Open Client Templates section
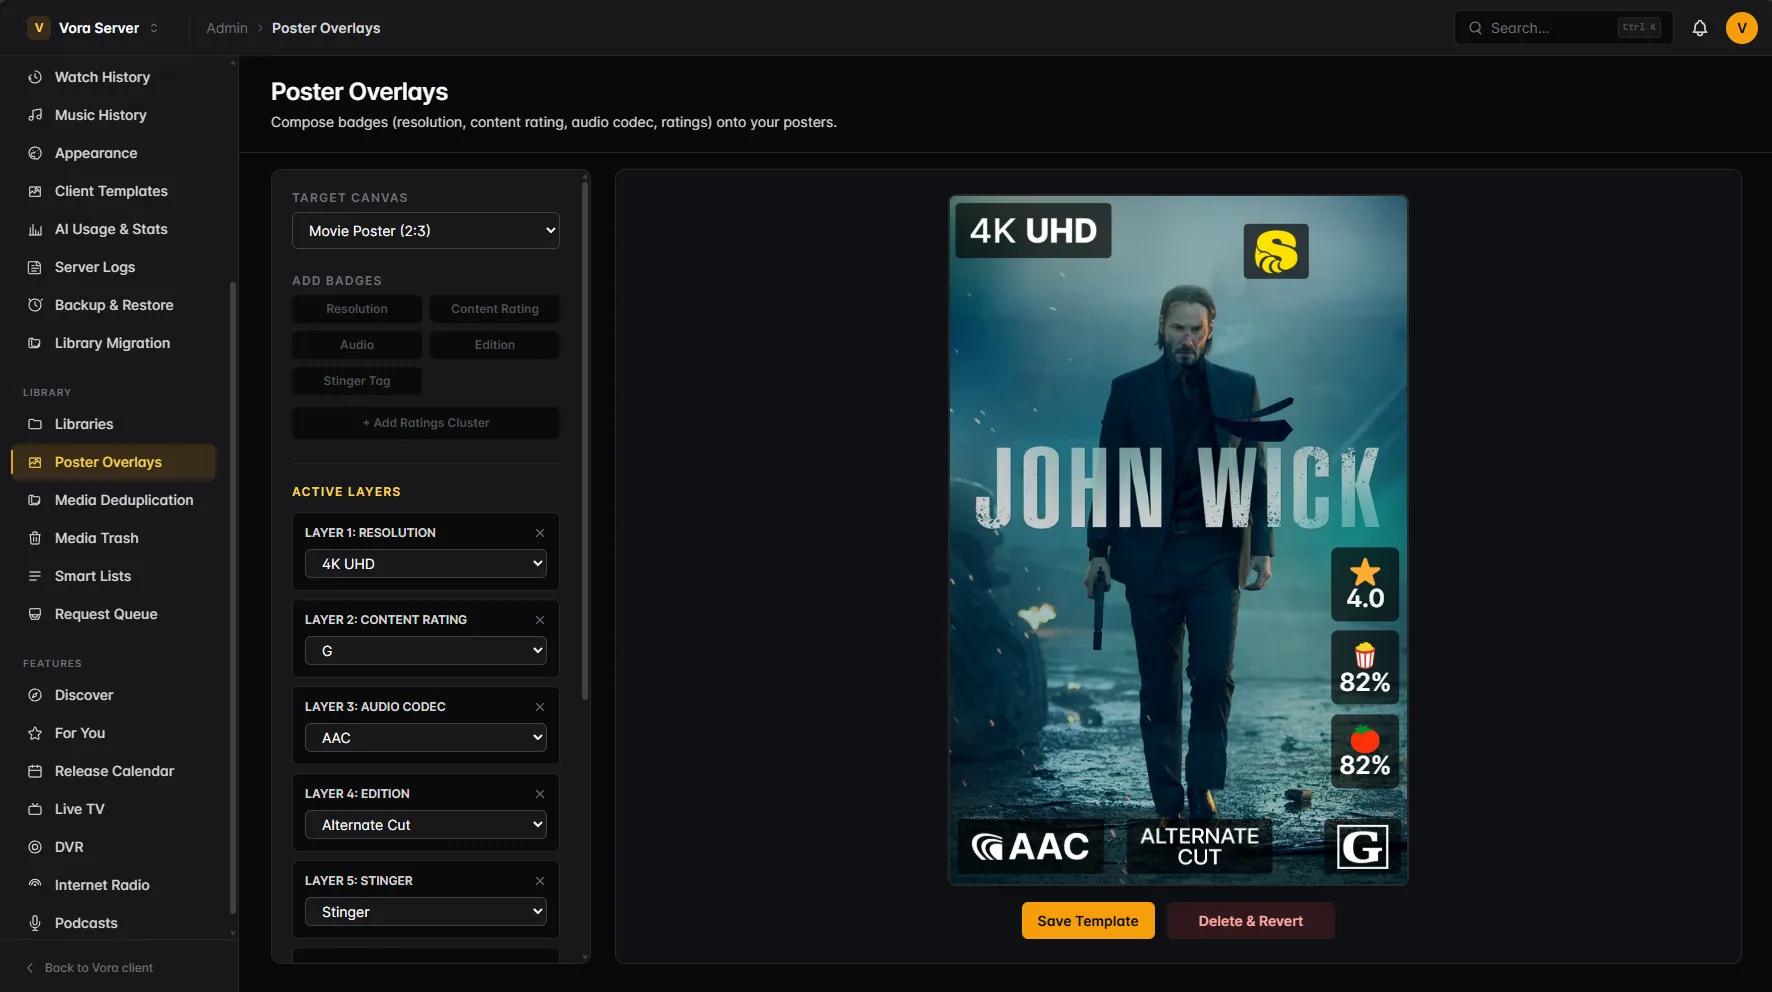1772x992 pixels. point(113,191)
